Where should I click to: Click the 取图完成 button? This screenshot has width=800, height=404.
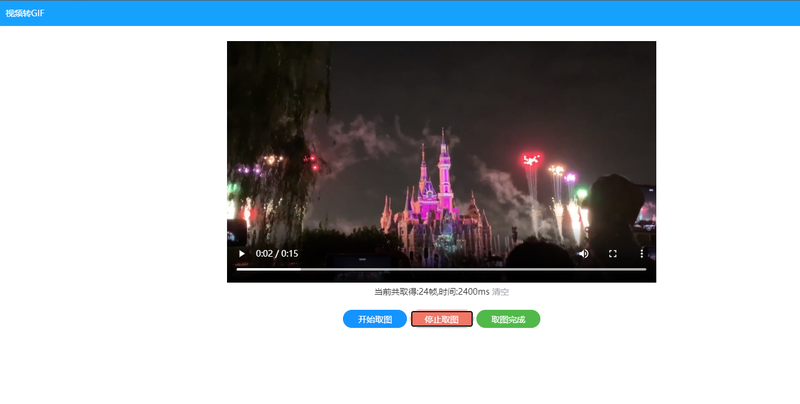point(508,319)
